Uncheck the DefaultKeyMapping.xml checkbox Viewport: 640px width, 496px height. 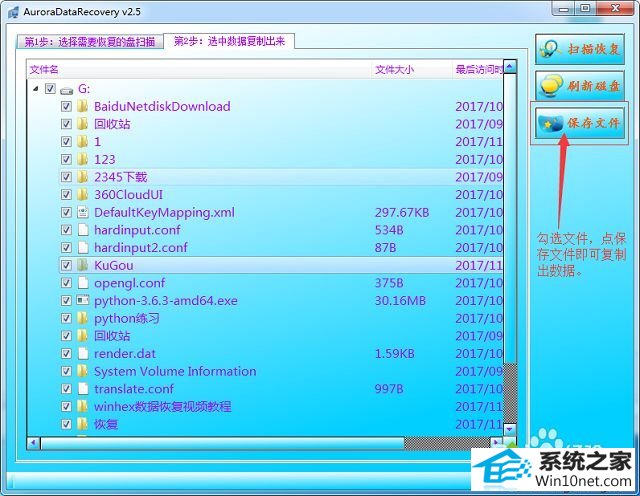tap(66, 212)
